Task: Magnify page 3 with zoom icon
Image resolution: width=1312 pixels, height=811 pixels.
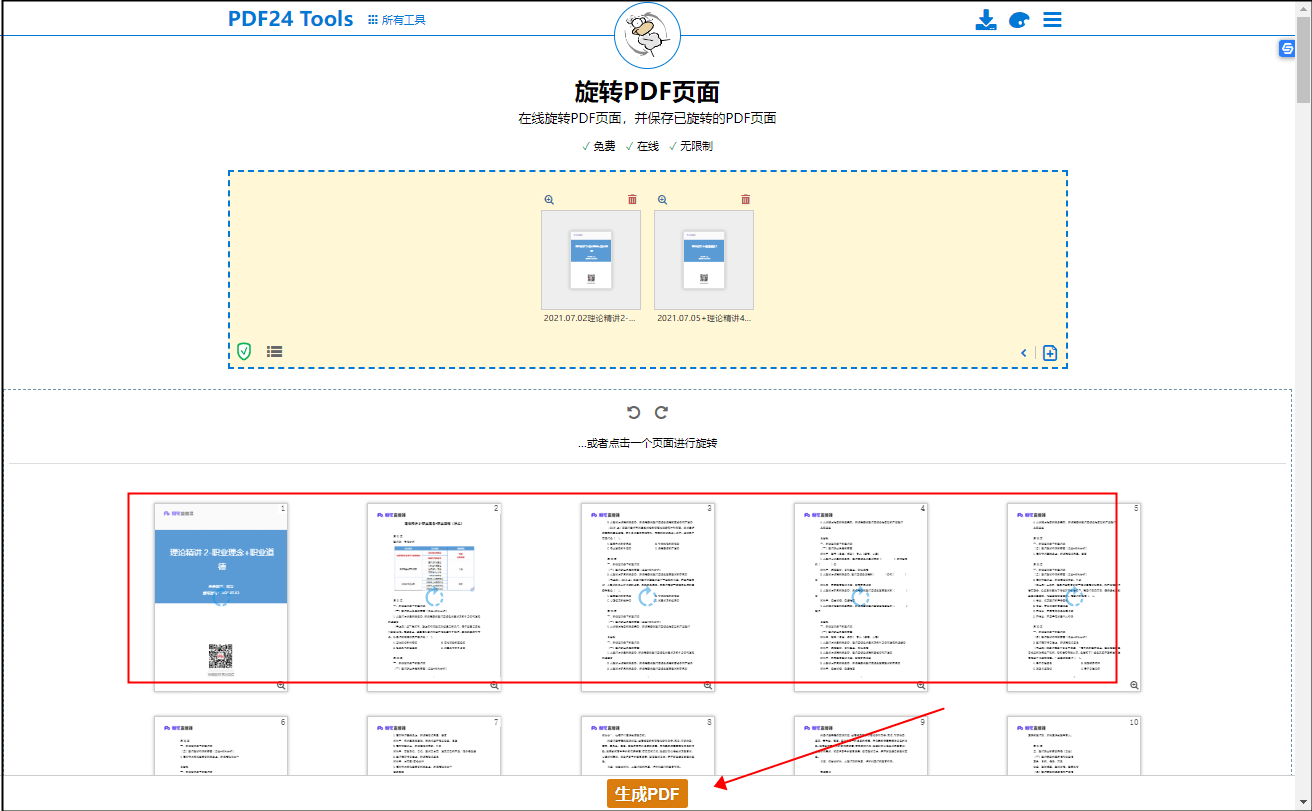Action: click(708, 685)
